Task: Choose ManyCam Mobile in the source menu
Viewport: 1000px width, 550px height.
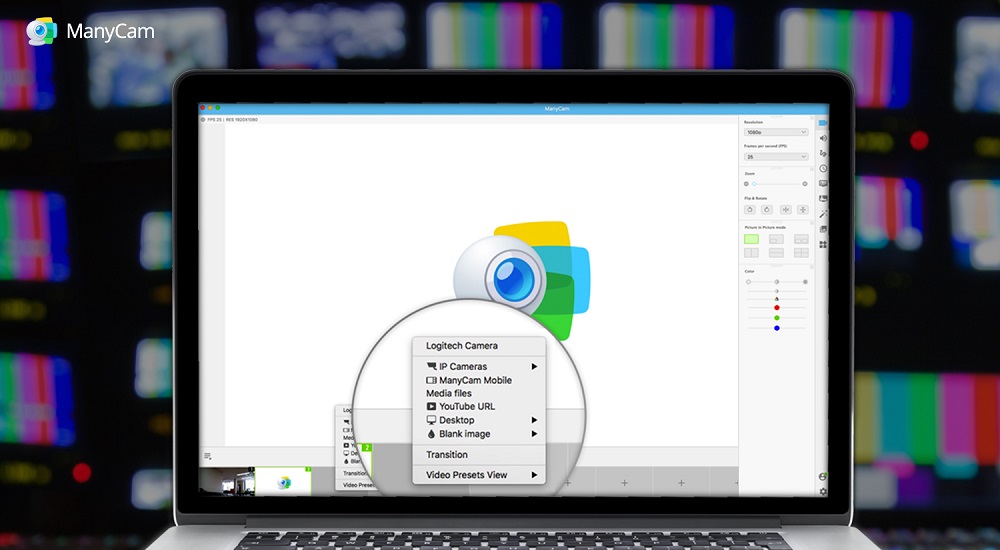Action: tap(469, 380)
